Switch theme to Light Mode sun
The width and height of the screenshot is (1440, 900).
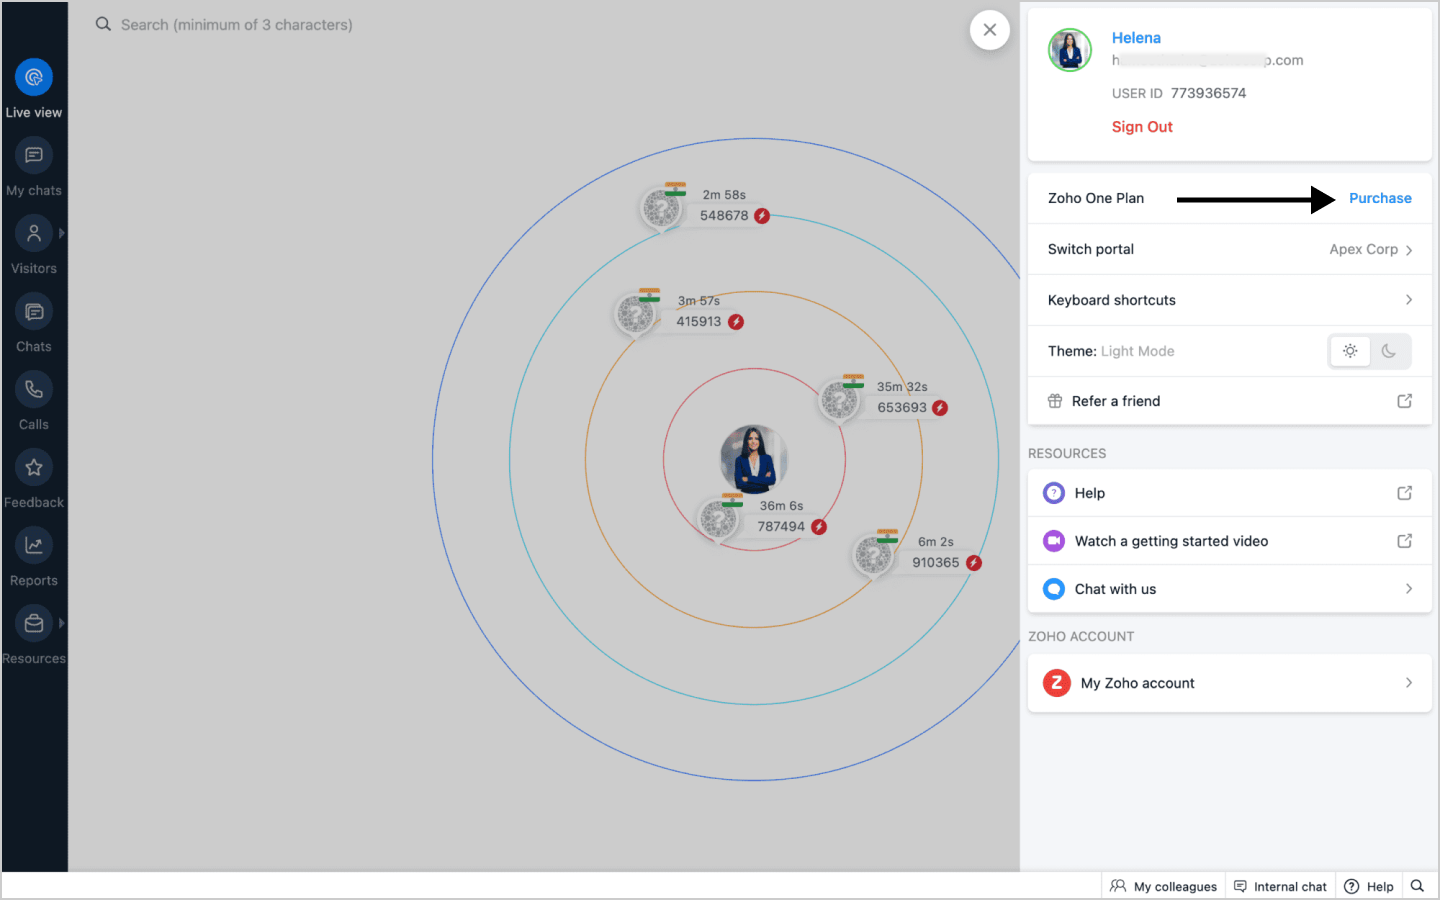[1350, 351]
